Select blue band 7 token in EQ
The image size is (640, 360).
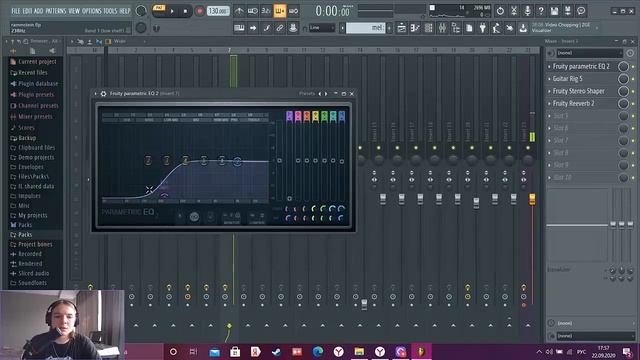[x=342, y=116]
